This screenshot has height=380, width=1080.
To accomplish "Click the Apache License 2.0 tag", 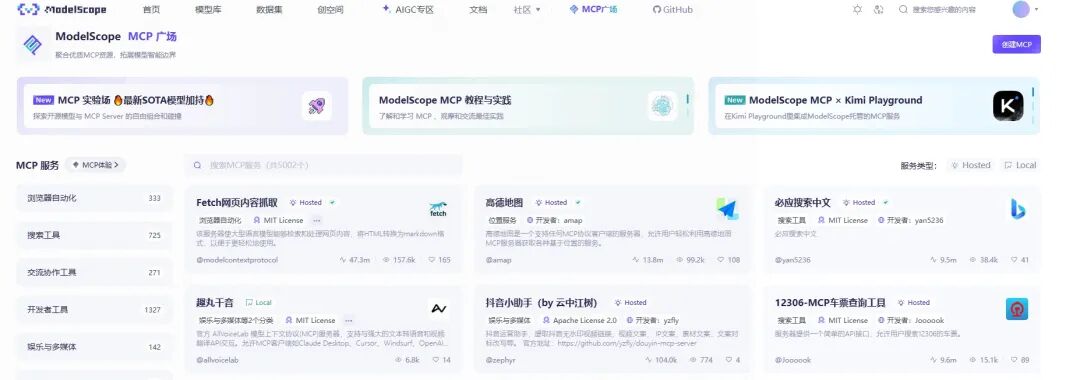I will (580, 320).
